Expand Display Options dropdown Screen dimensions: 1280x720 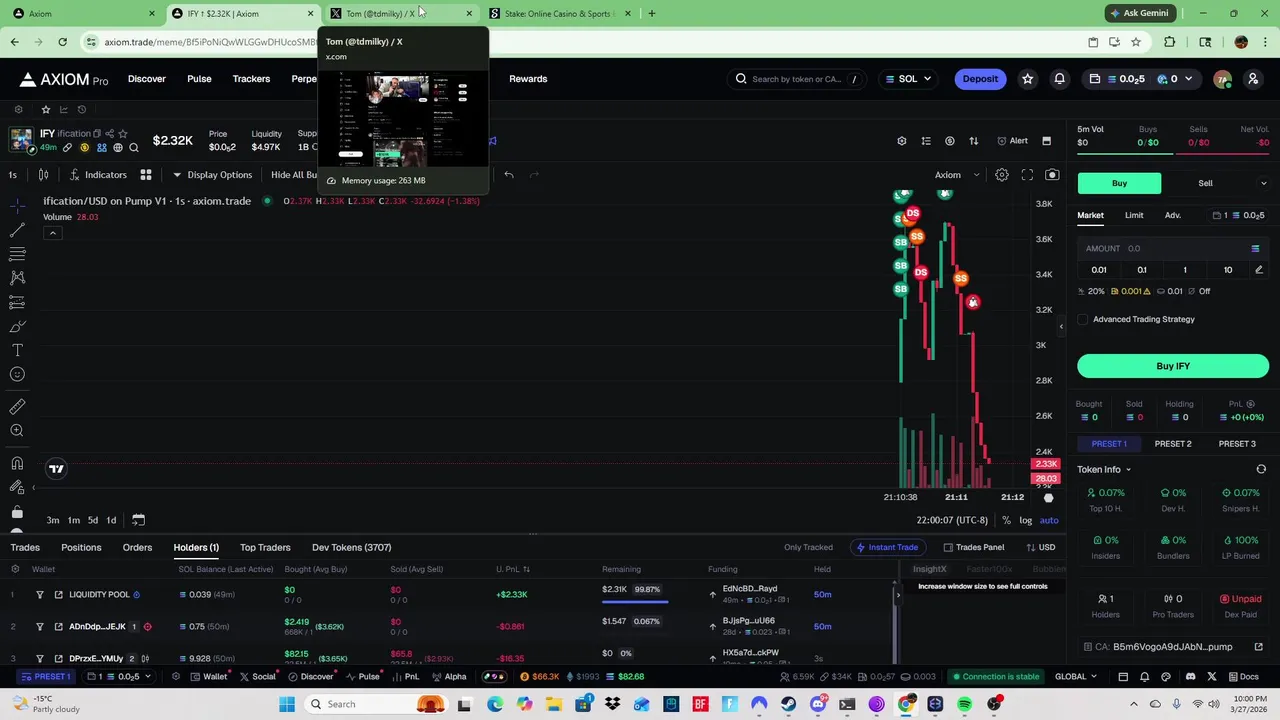(212, 175)
